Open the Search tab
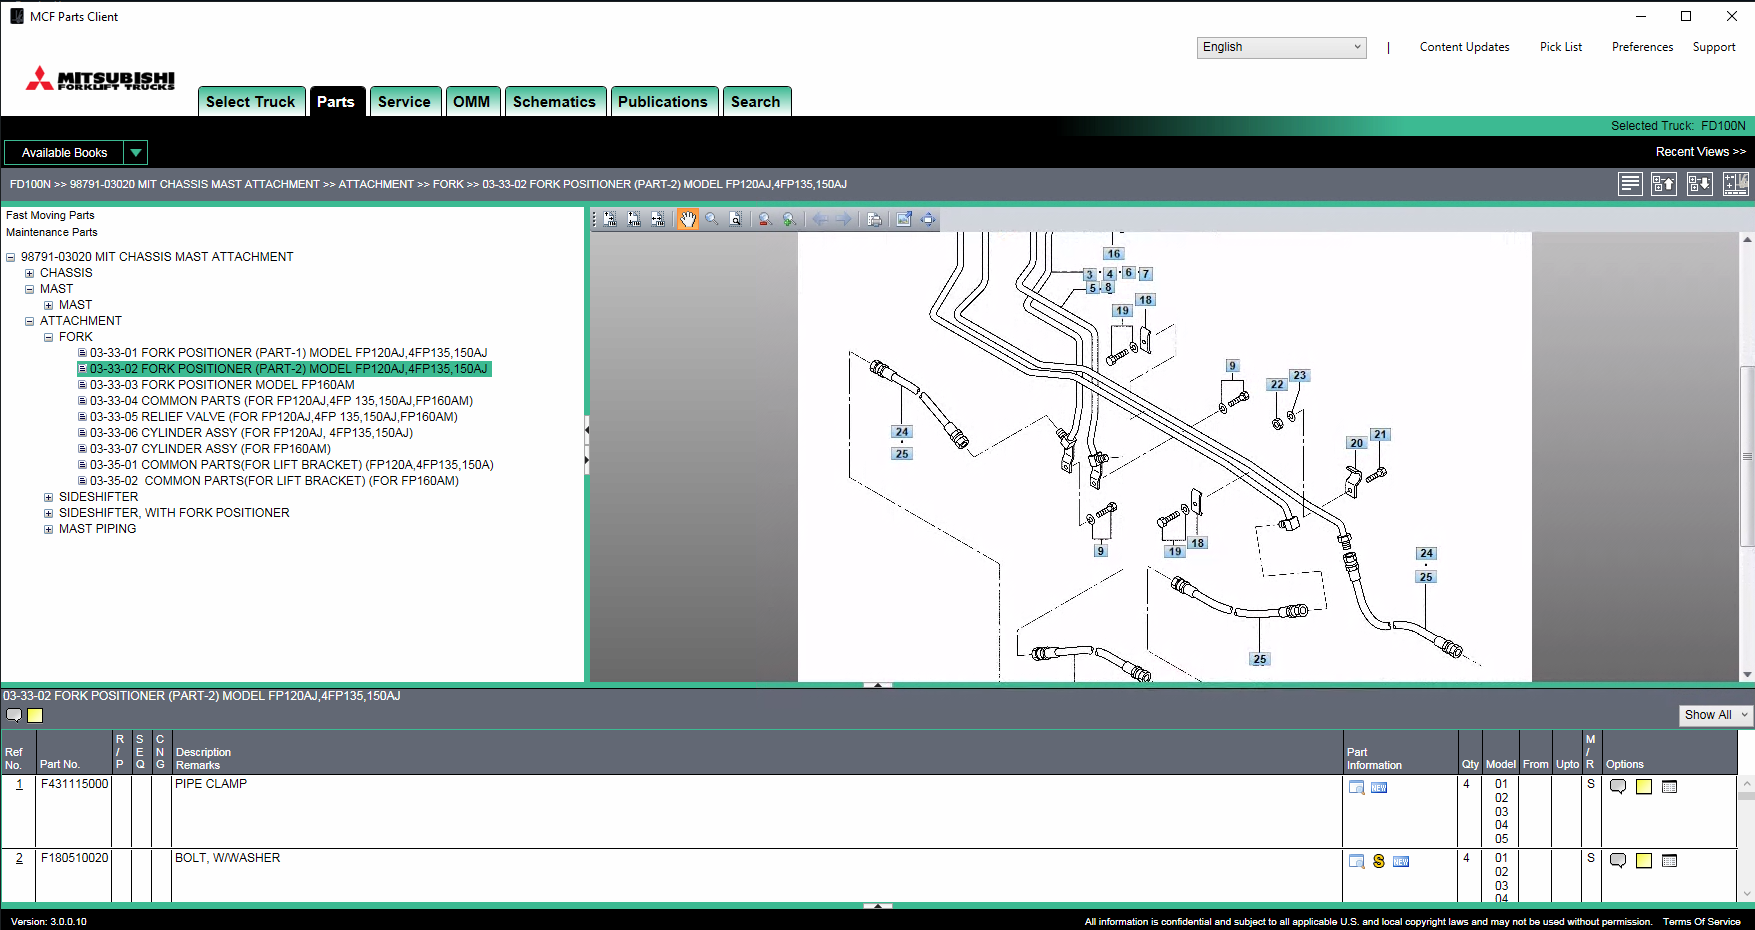1755x930 pixels. click(756, 102)
